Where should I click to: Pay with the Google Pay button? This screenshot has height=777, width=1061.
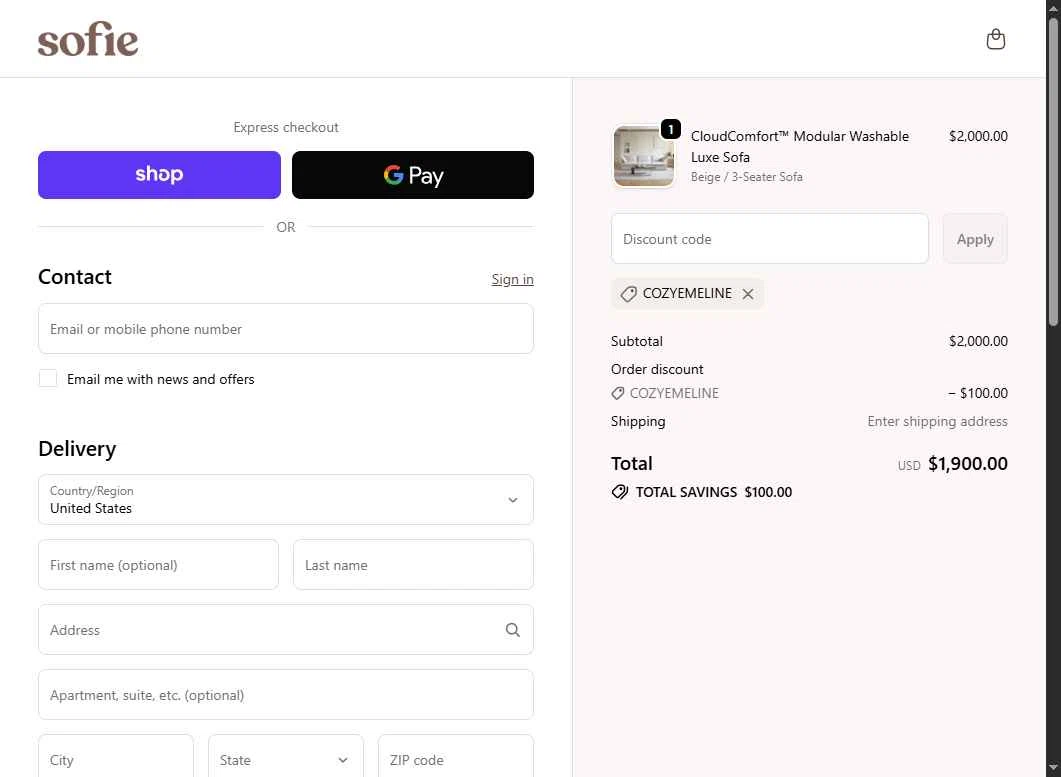click(x=413, y=175)
